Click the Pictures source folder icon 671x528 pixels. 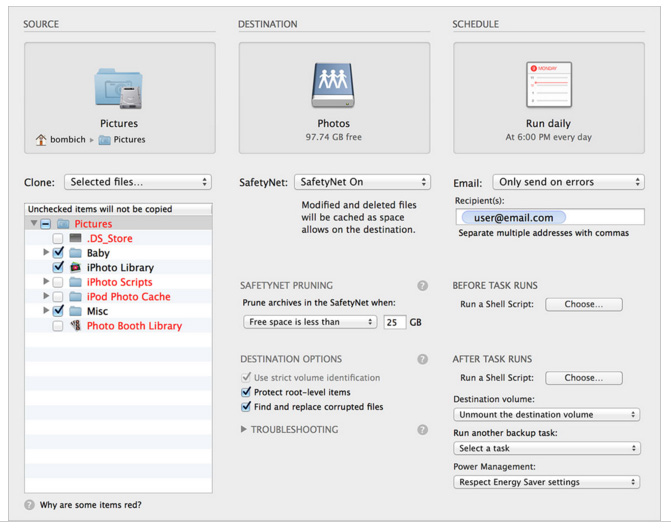pyautogui.click(x=119, y=89)
